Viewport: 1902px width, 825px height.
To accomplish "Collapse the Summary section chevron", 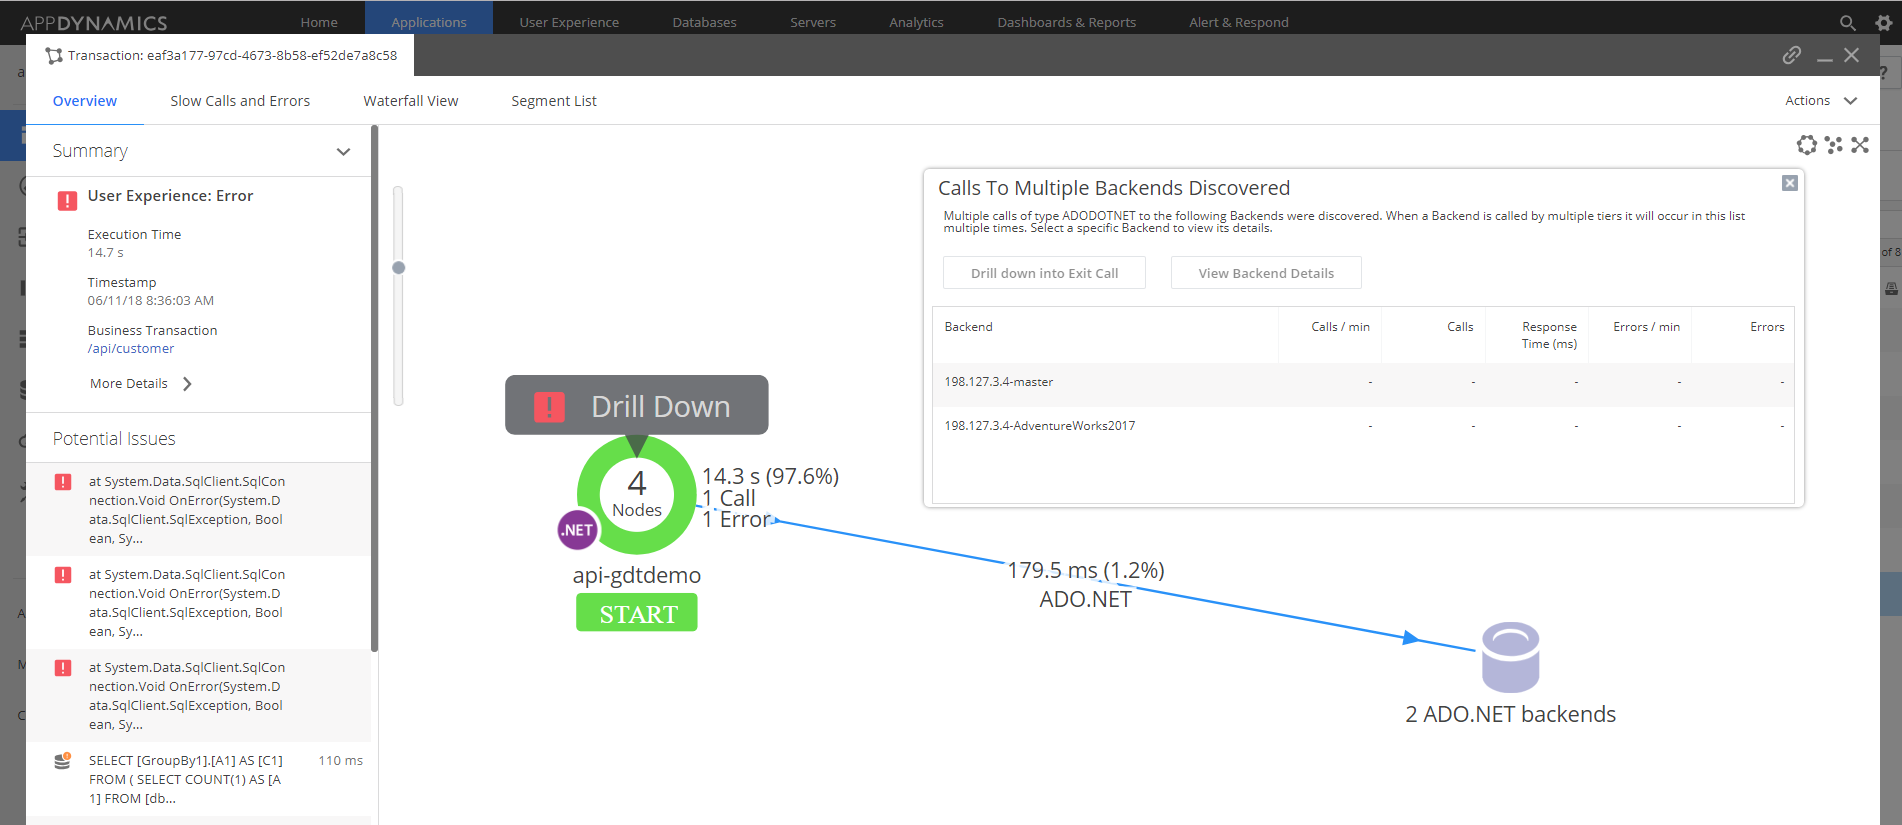I will tap(343, 152).
